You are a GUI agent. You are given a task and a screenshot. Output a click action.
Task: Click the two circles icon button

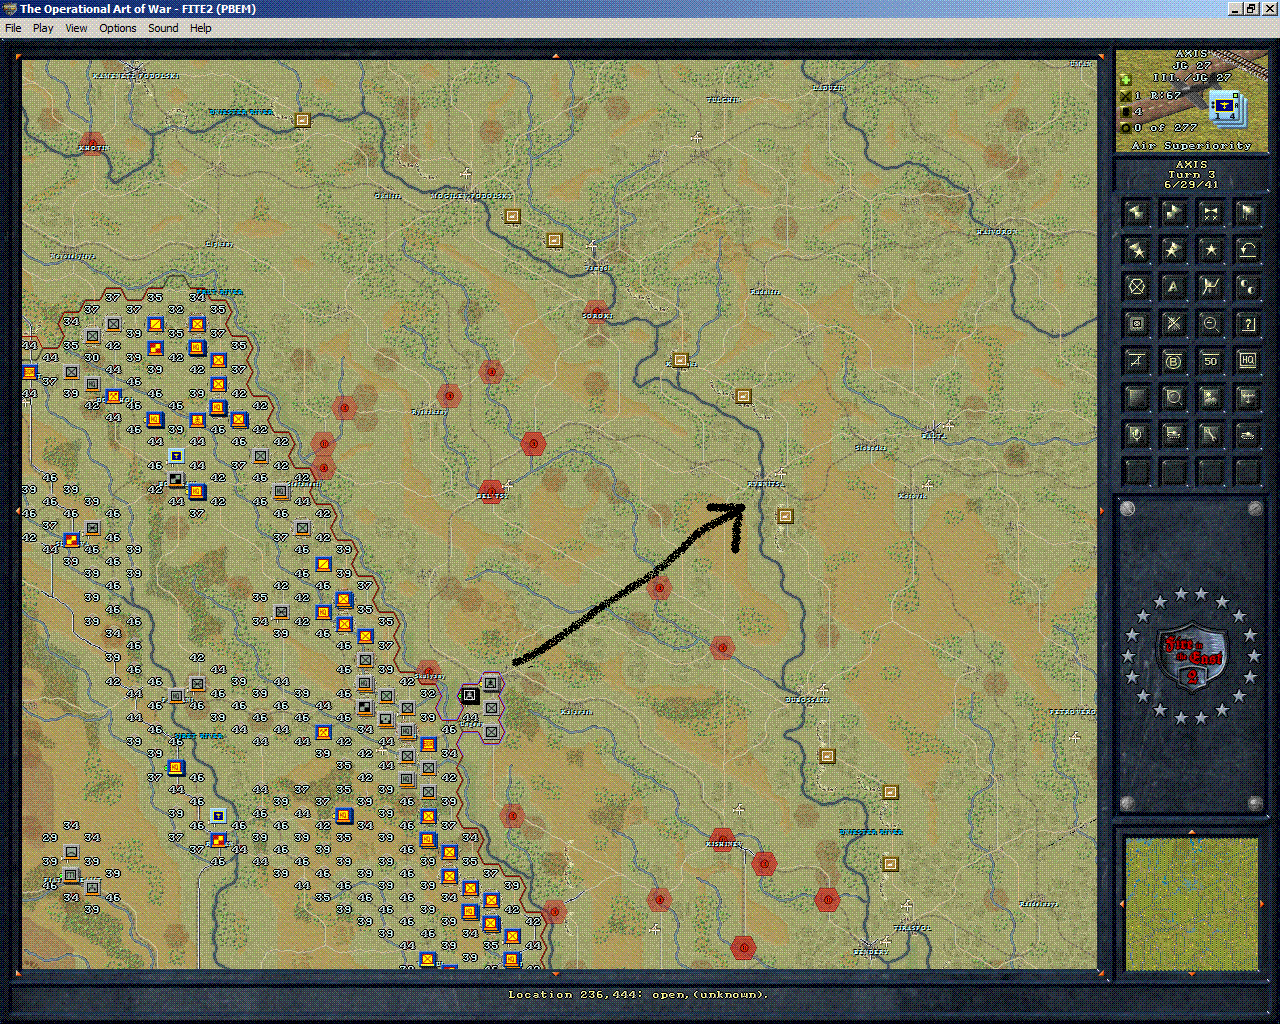(1248, 286)
